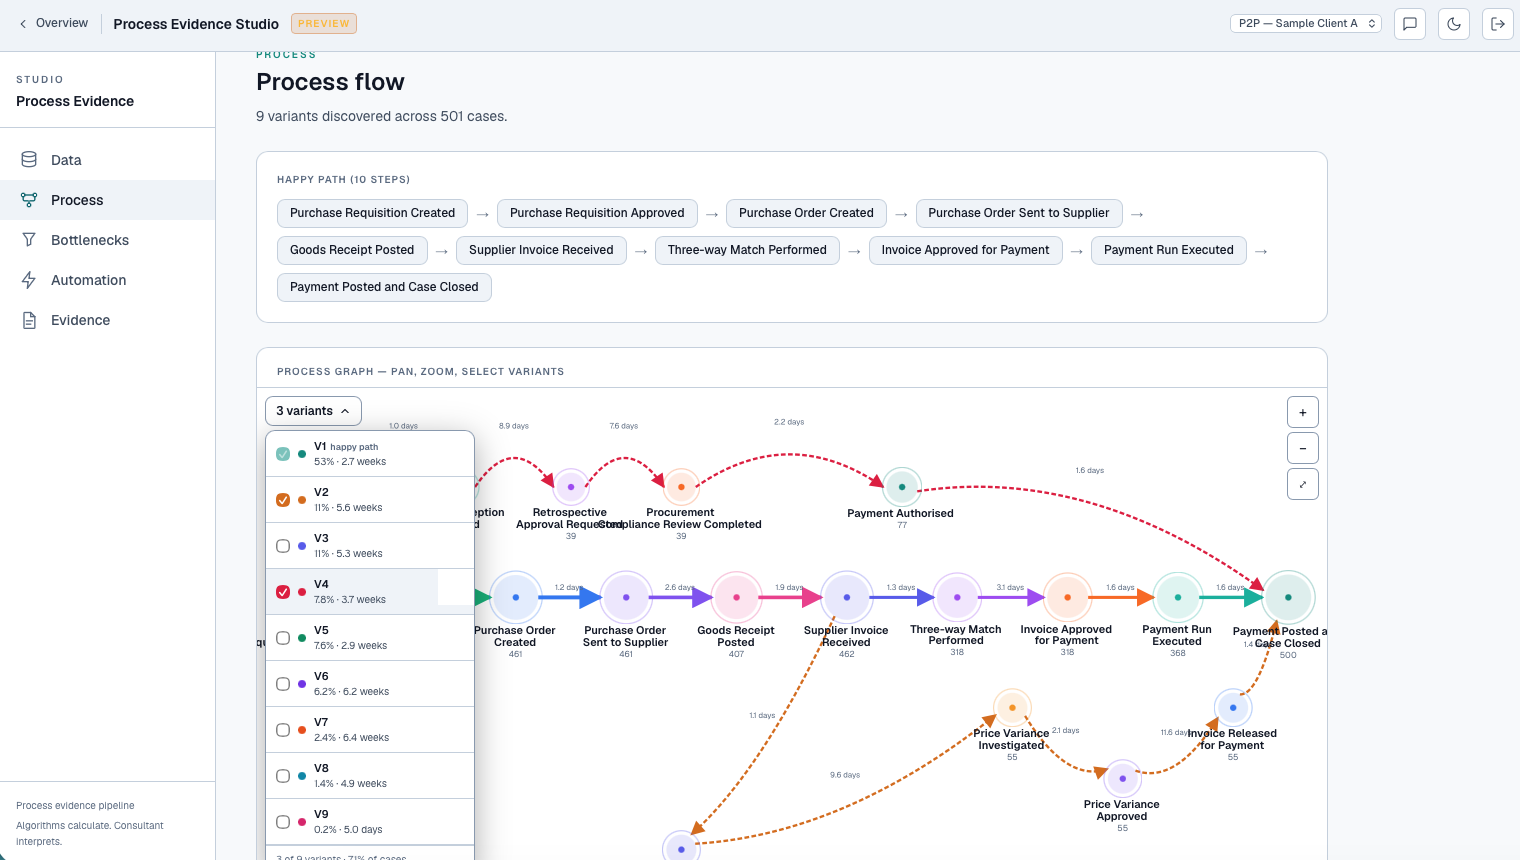This screenshot has width=1520, height=860.
Task: Collapse the 3 variants dropdown
Action: point(313,411)
